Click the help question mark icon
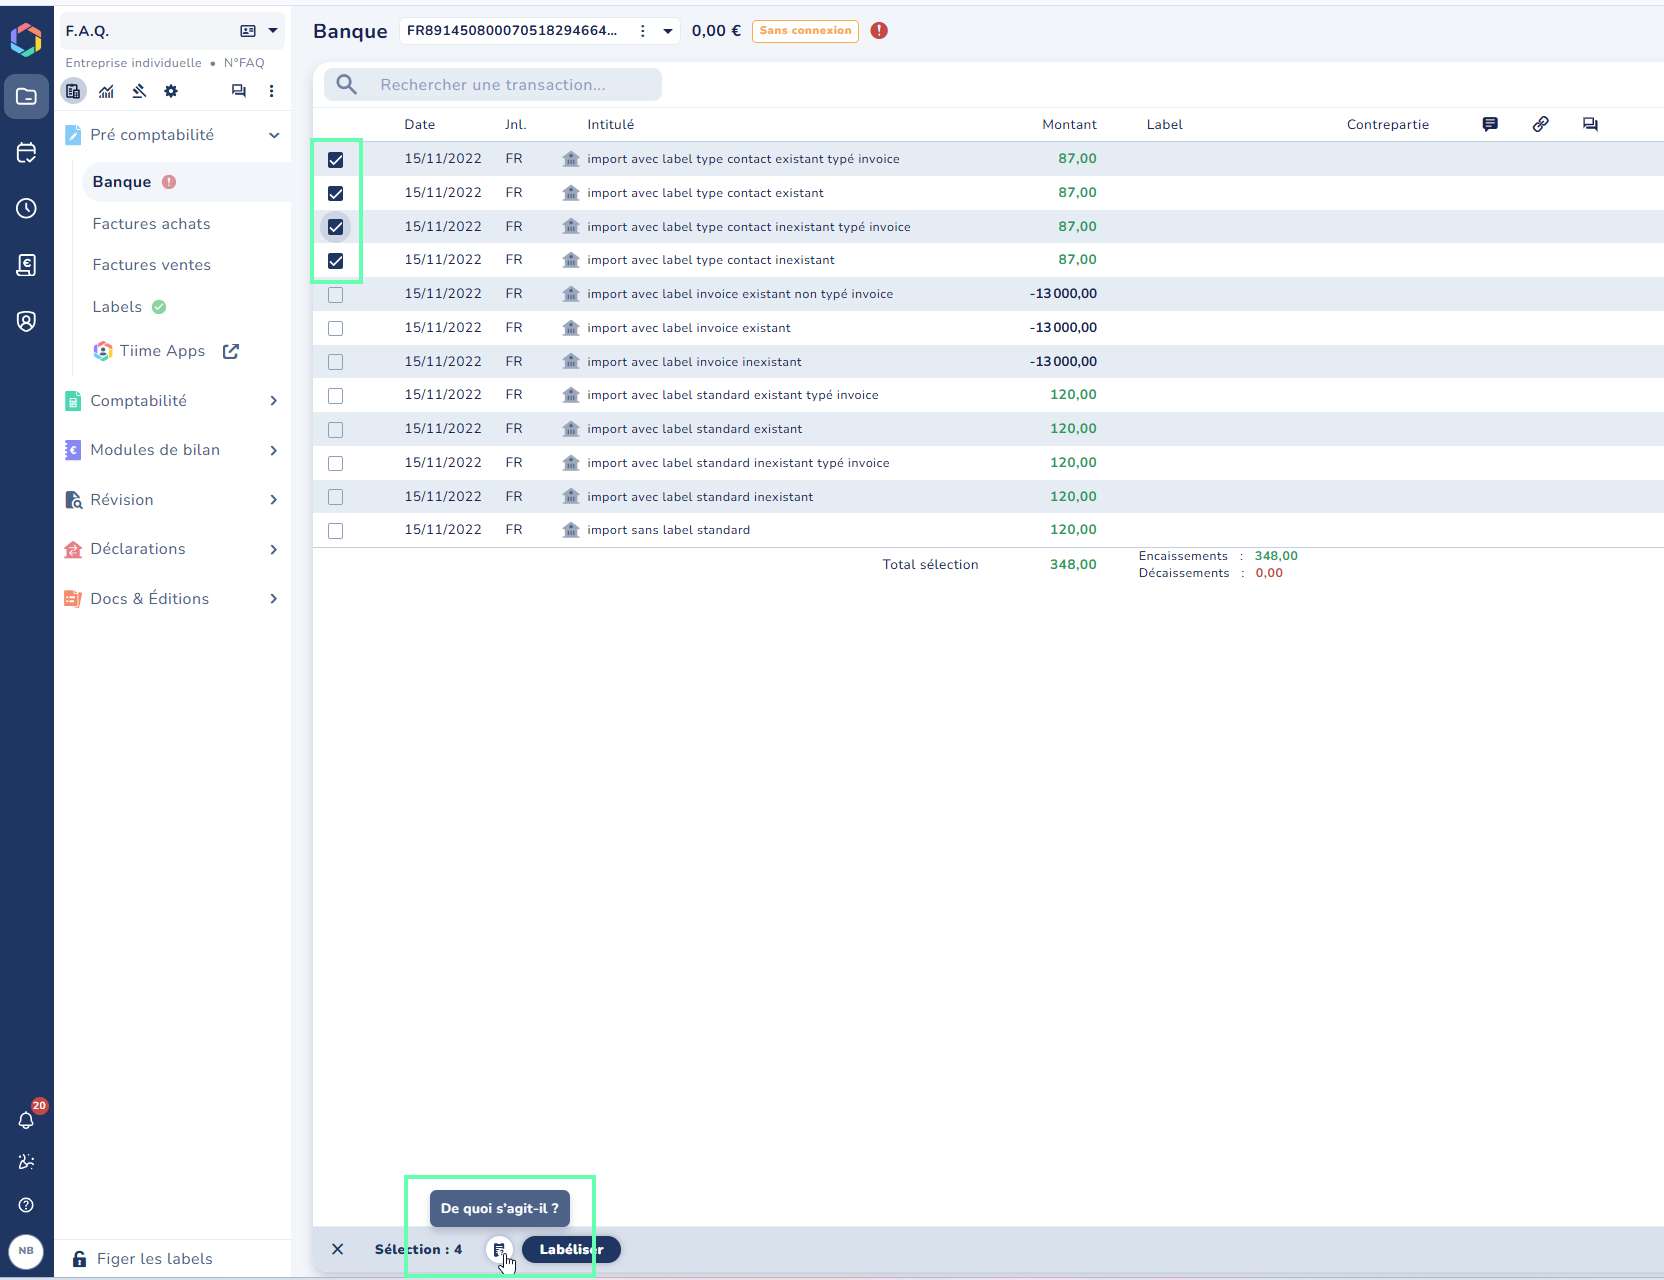 coord(27,1205)
